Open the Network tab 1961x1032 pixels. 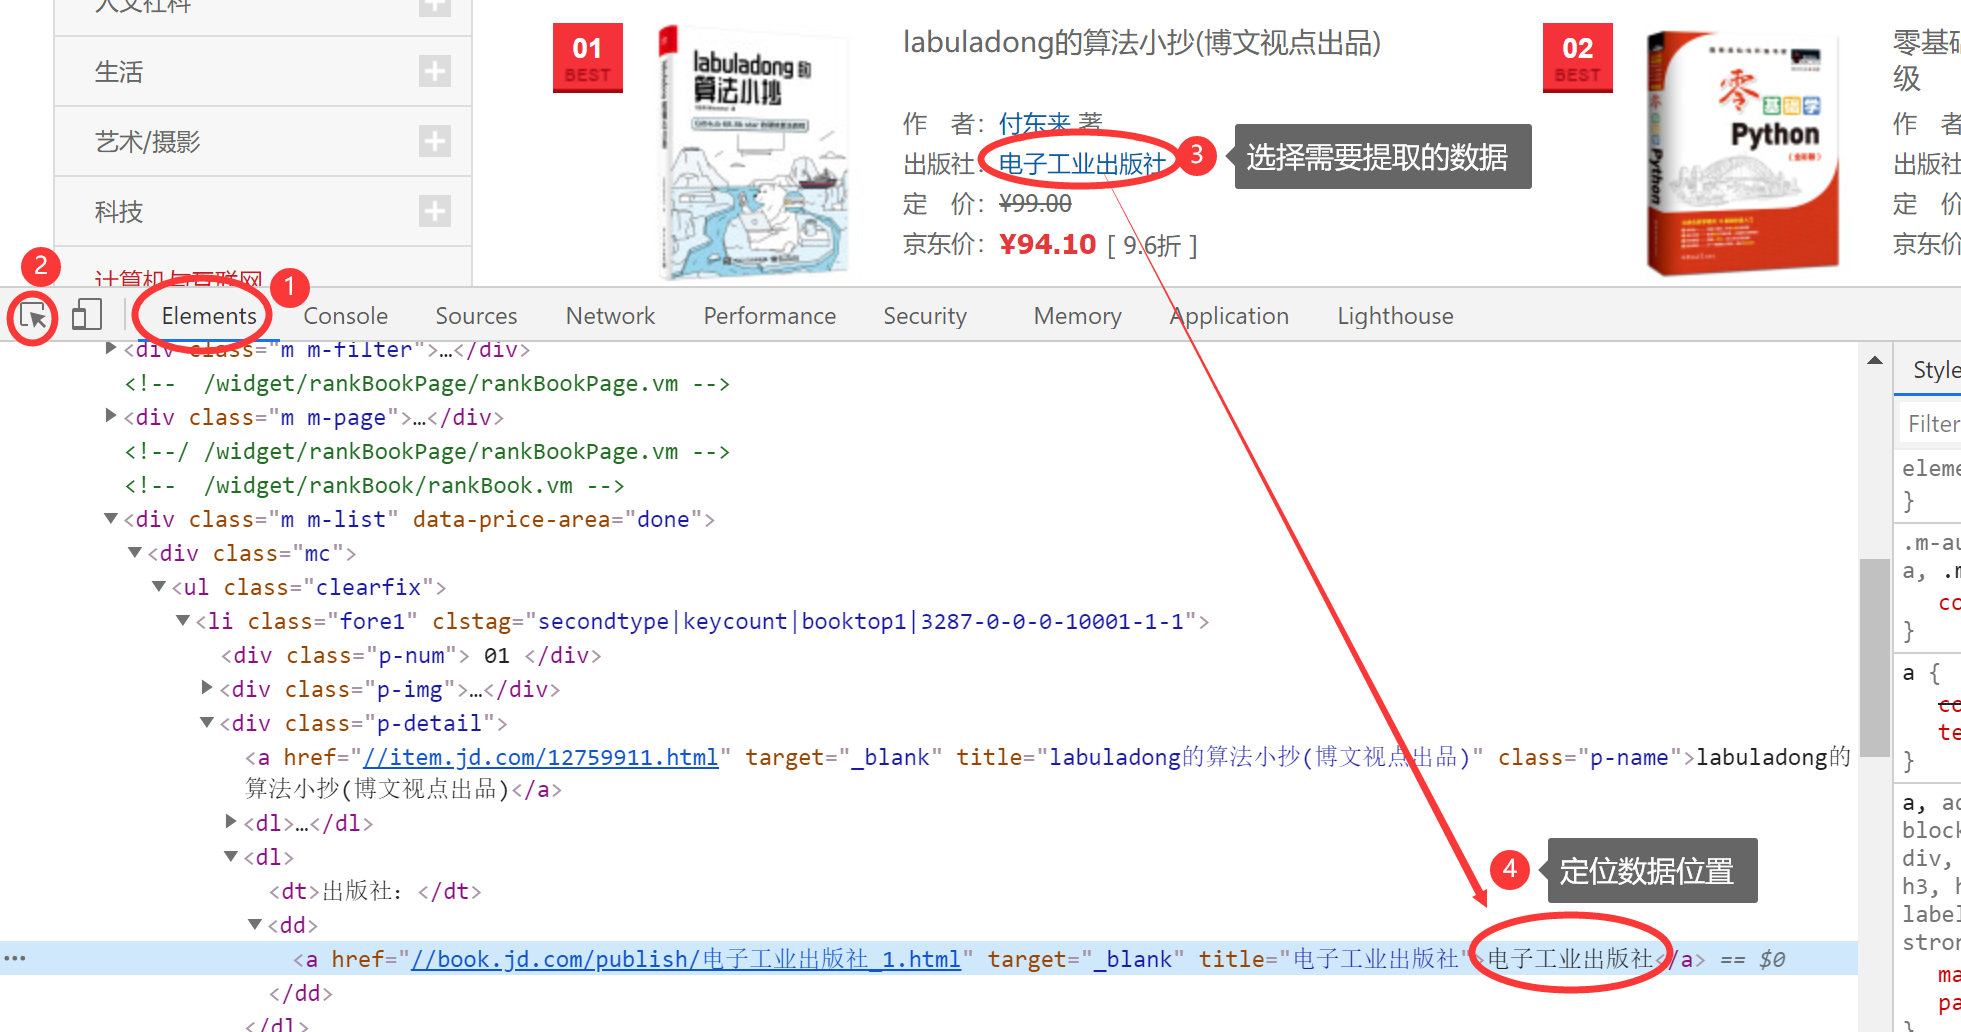(x=610, y=316)
